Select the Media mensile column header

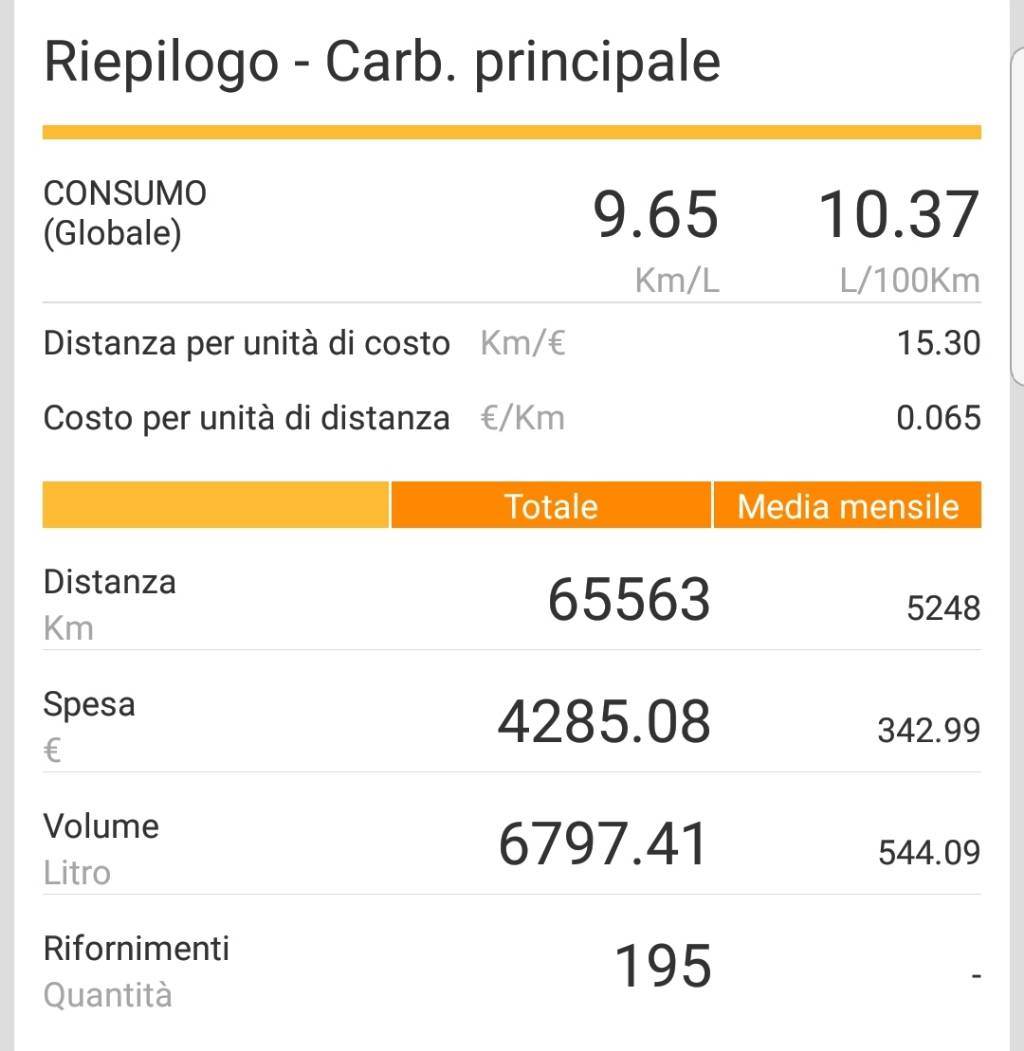click(847, 506)
